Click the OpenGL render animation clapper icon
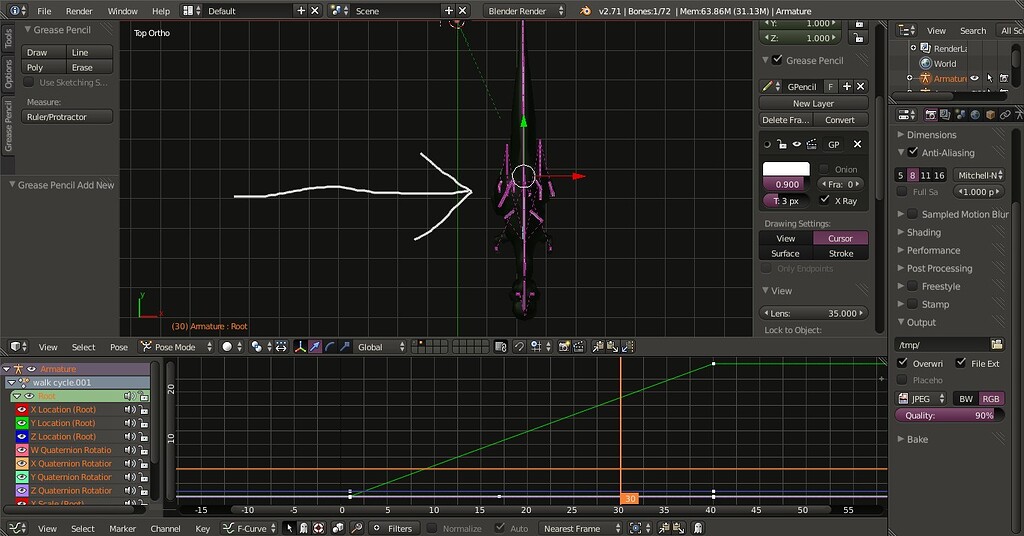Screen dimensions: 1024x536 pyautogui.click(x=579, y=347)
